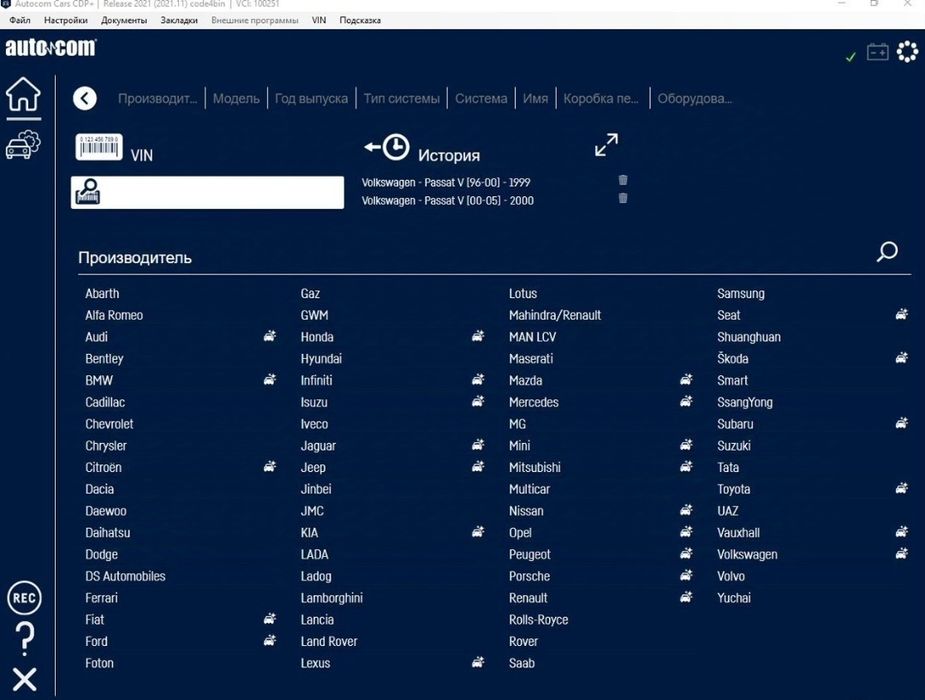This screenshot has height=700, width=925.
Task: Load Volkswagen Passat V [96-00] 1999 history
Action: pyautogui.click(x=446, y=182)
